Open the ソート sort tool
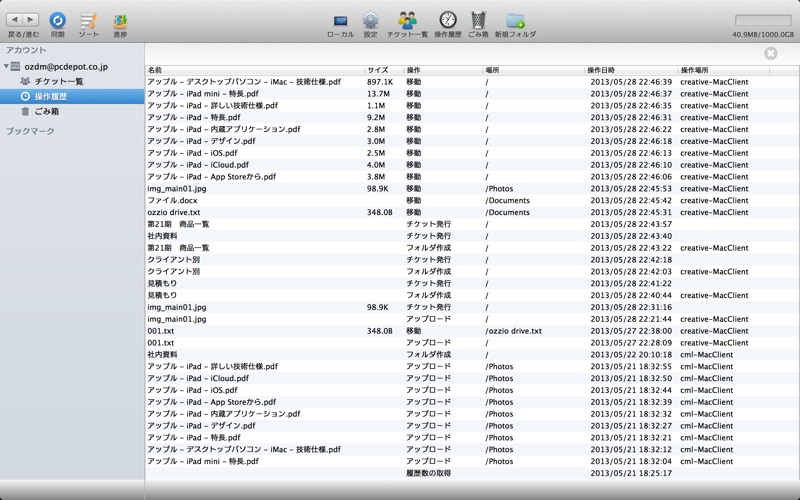The width and height of the screenshot is (800, 500). pyautogui.click(x=89, y=20)
